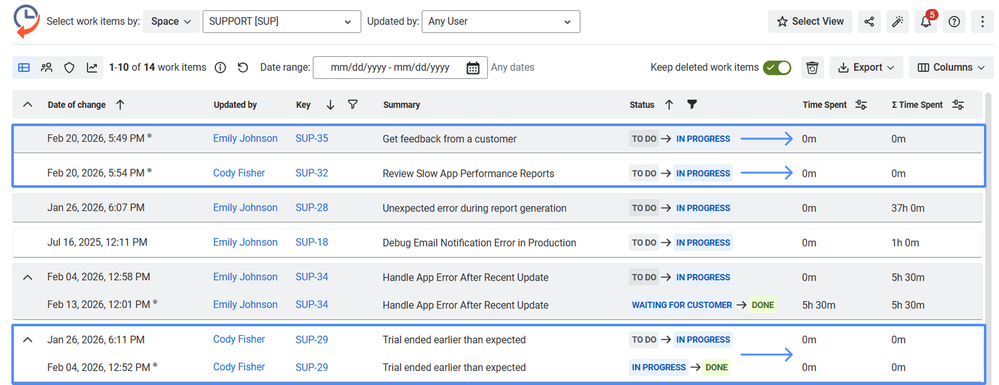Open the Key column filter icon

[352, 105]
